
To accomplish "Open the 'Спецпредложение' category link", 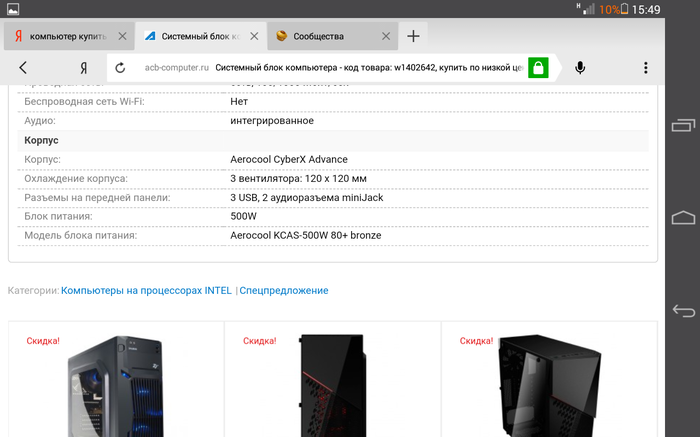I will click(x=284, y=291).
